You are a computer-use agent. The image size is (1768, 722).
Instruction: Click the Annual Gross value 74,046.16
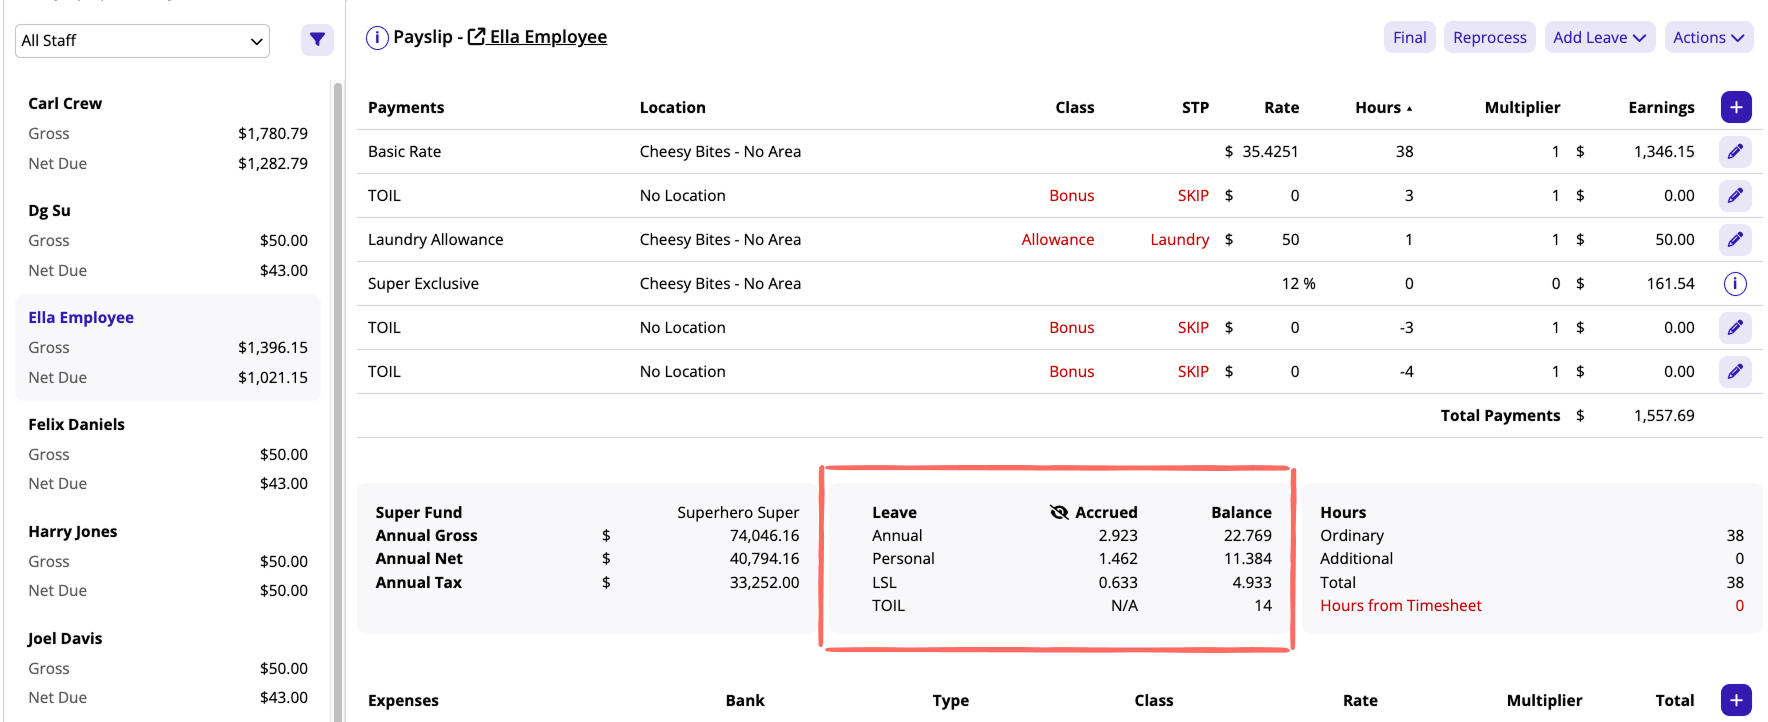click(764, 535)
